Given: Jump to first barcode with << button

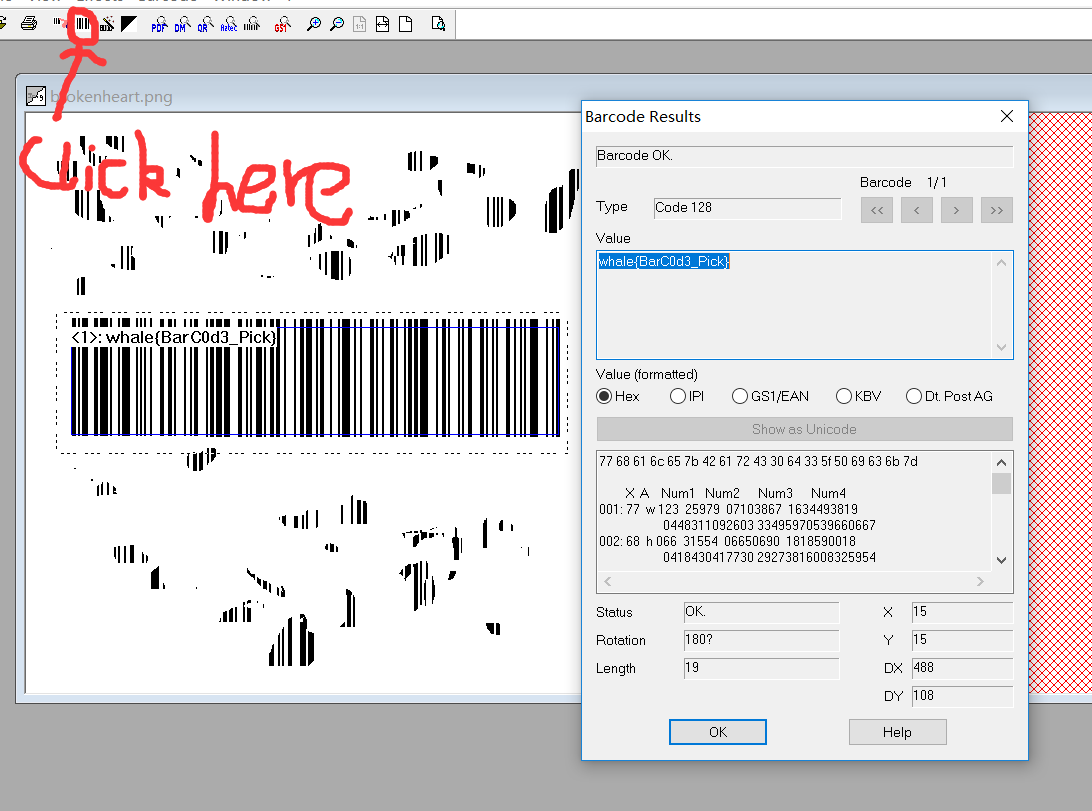Looking at the screenshot, I should tap(877, 210).
